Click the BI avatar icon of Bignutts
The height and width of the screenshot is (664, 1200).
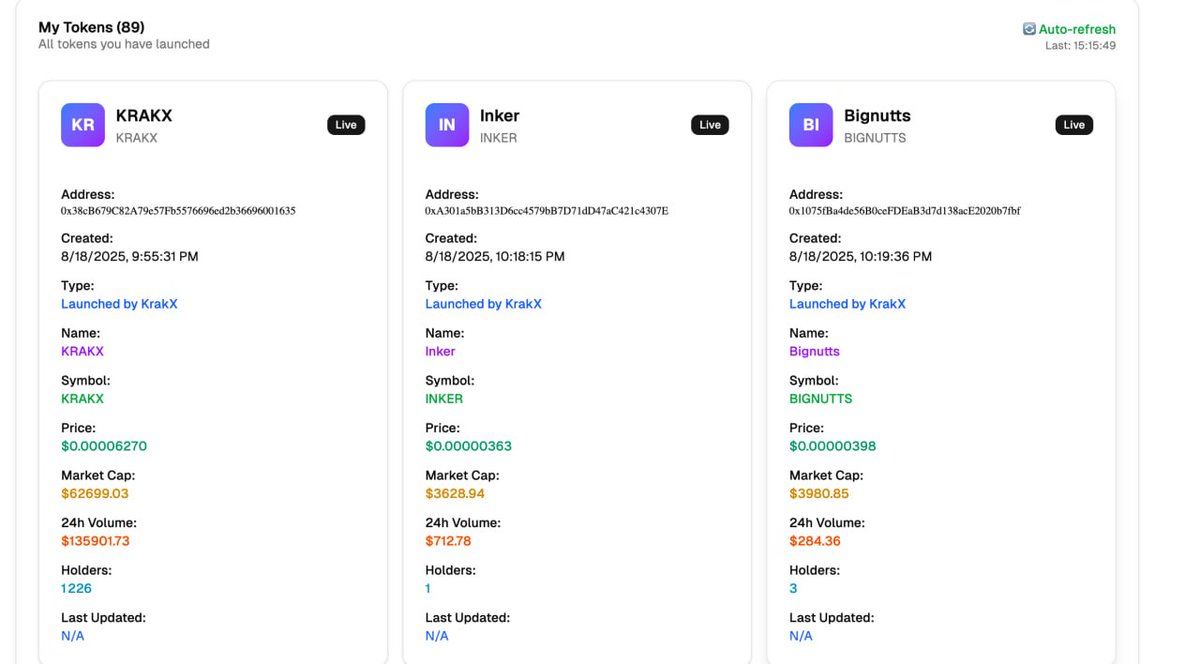(811, 125)
